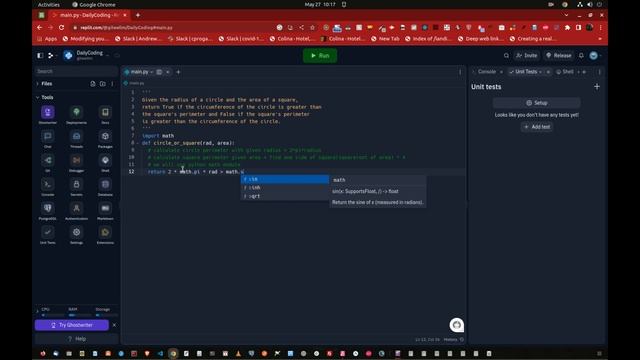Click the sidebar Search field
Viewport: 640px width, 360px height.
76,71
